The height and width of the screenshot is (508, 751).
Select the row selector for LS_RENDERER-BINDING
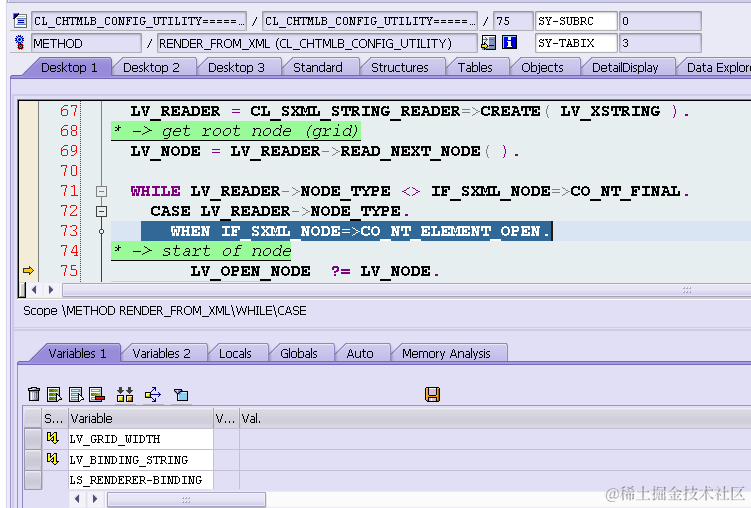click(33, 480)
